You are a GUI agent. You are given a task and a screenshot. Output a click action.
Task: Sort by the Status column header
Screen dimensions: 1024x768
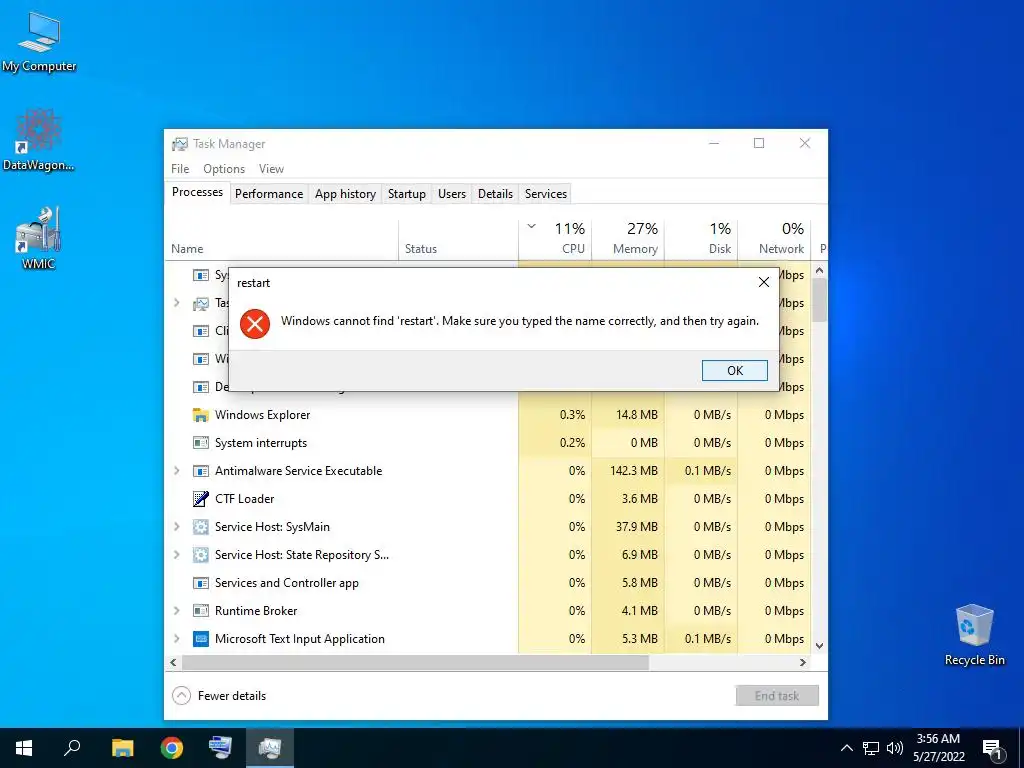click(x=458, y=239)
